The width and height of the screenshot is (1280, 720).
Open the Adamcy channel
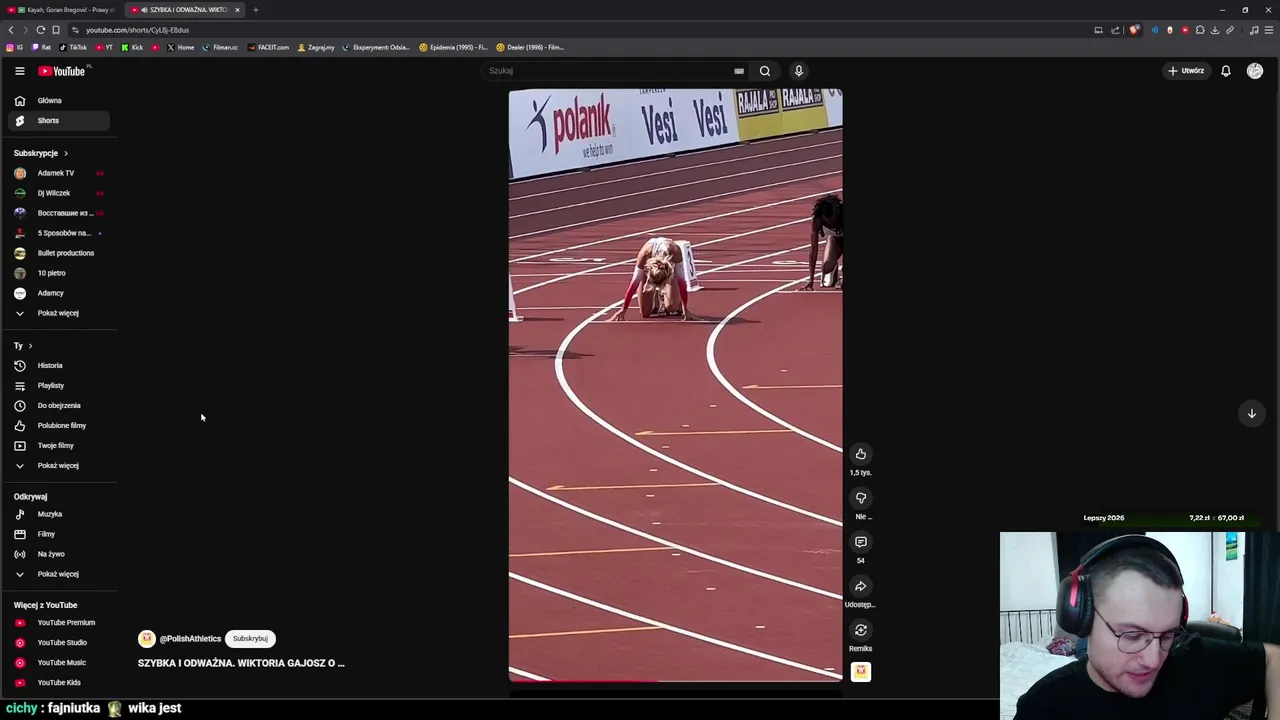58,293
